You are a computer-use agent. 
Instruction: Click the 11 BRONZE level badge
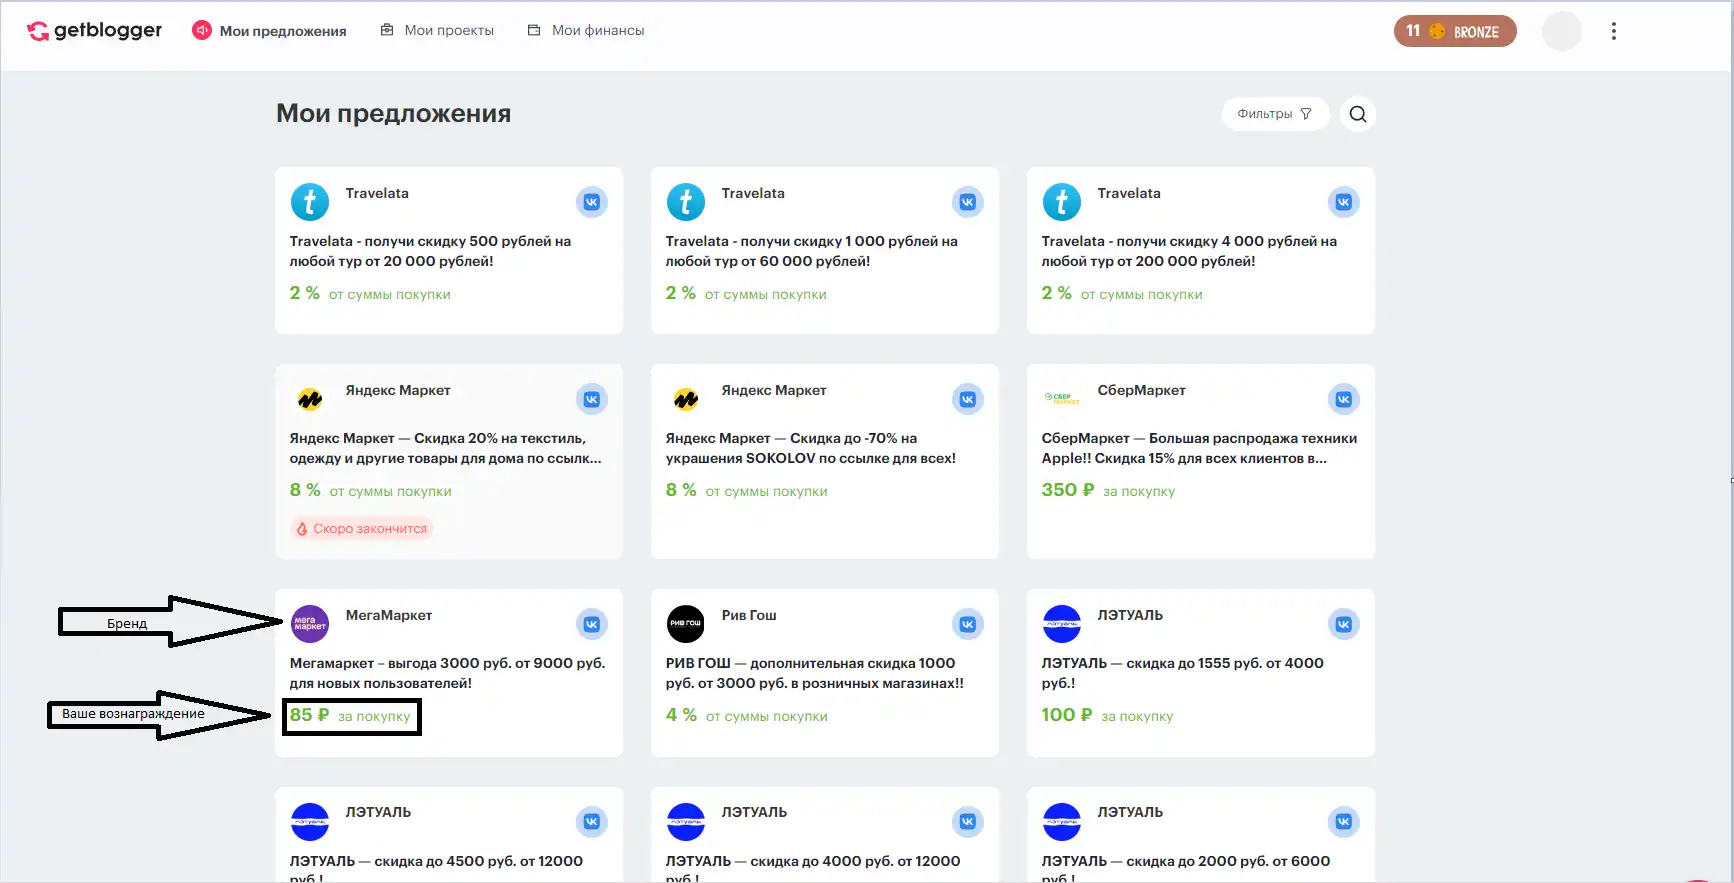tap(1455, 31)
